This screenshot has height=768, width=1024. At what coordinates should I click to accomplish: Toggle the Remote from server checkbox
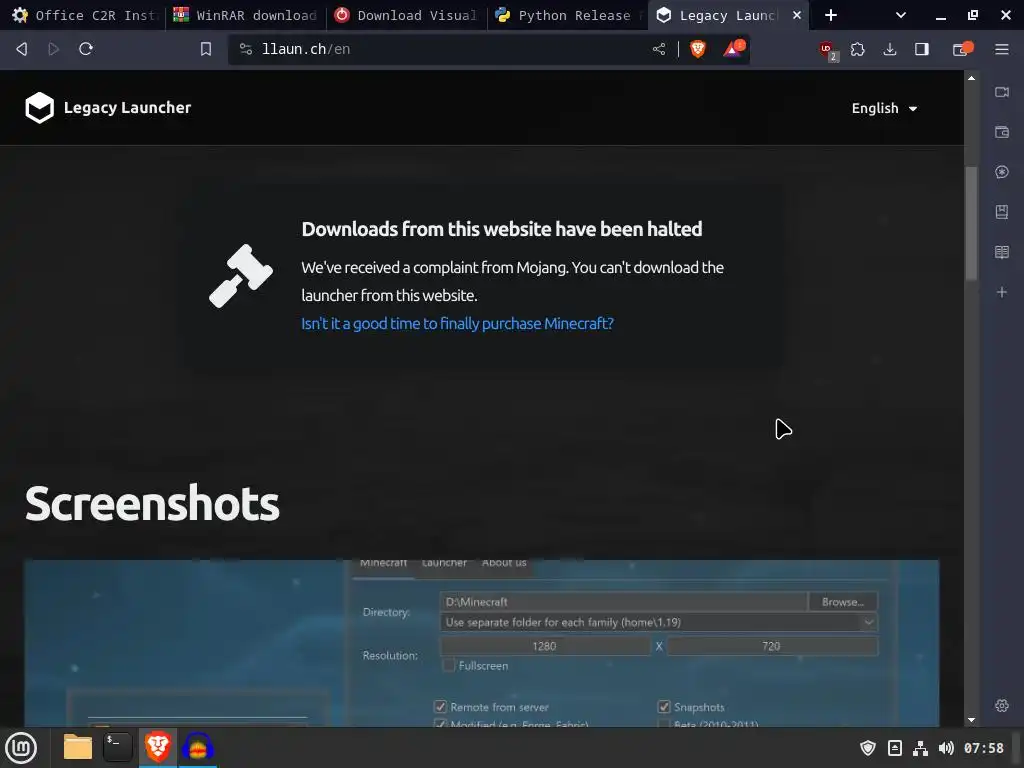[440, 707]
